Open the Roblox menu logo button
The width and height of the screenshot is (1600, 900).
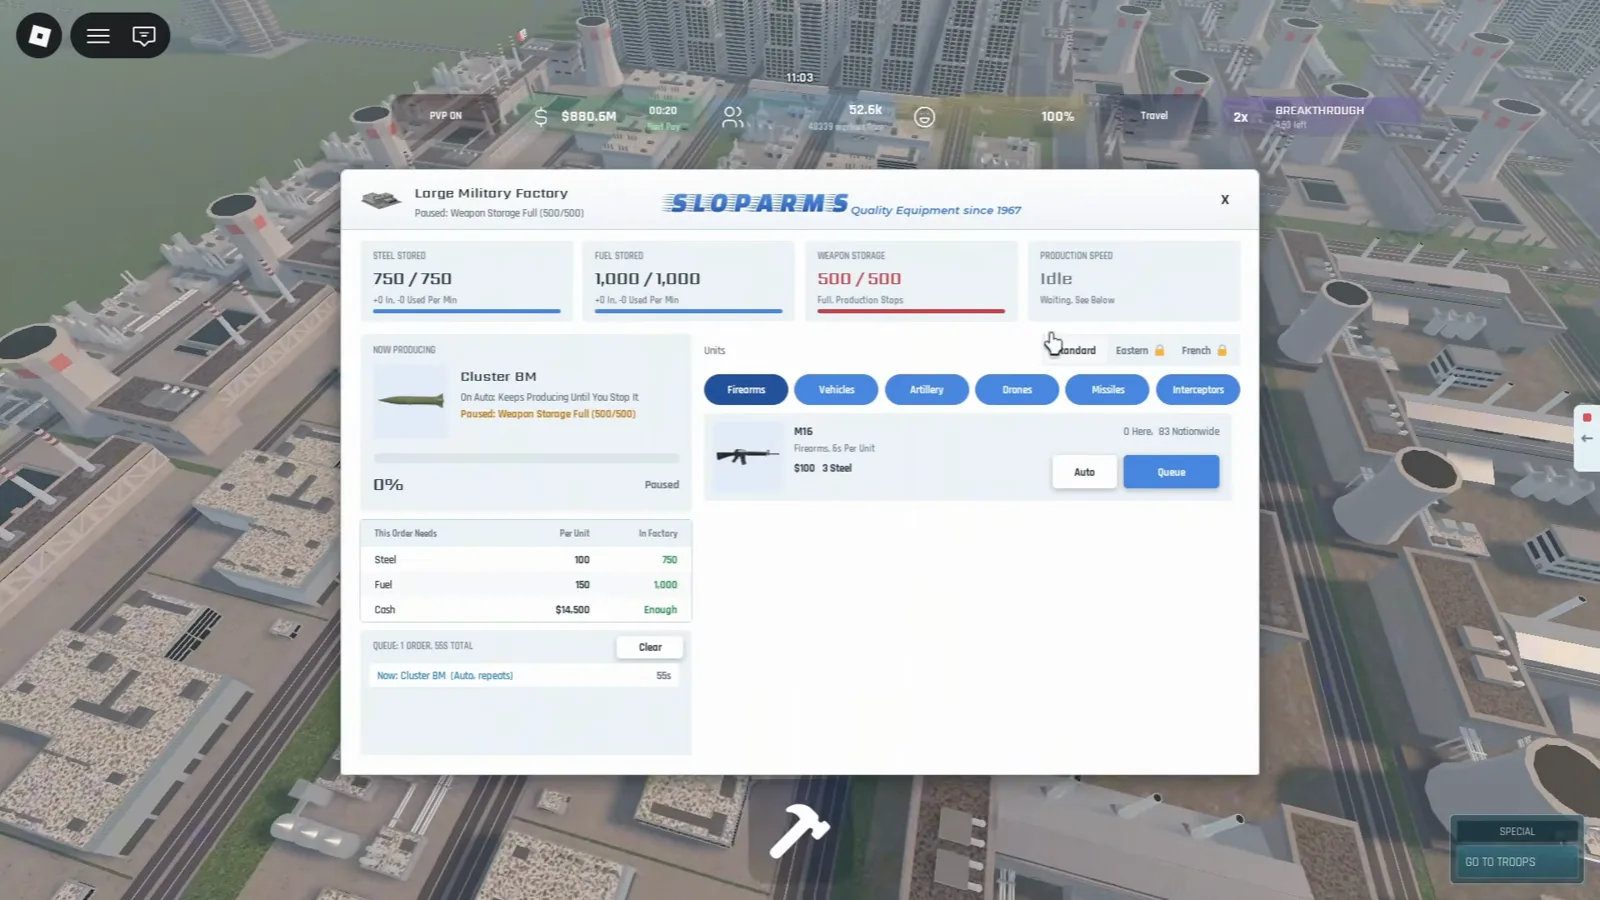[x=39, y=36]
